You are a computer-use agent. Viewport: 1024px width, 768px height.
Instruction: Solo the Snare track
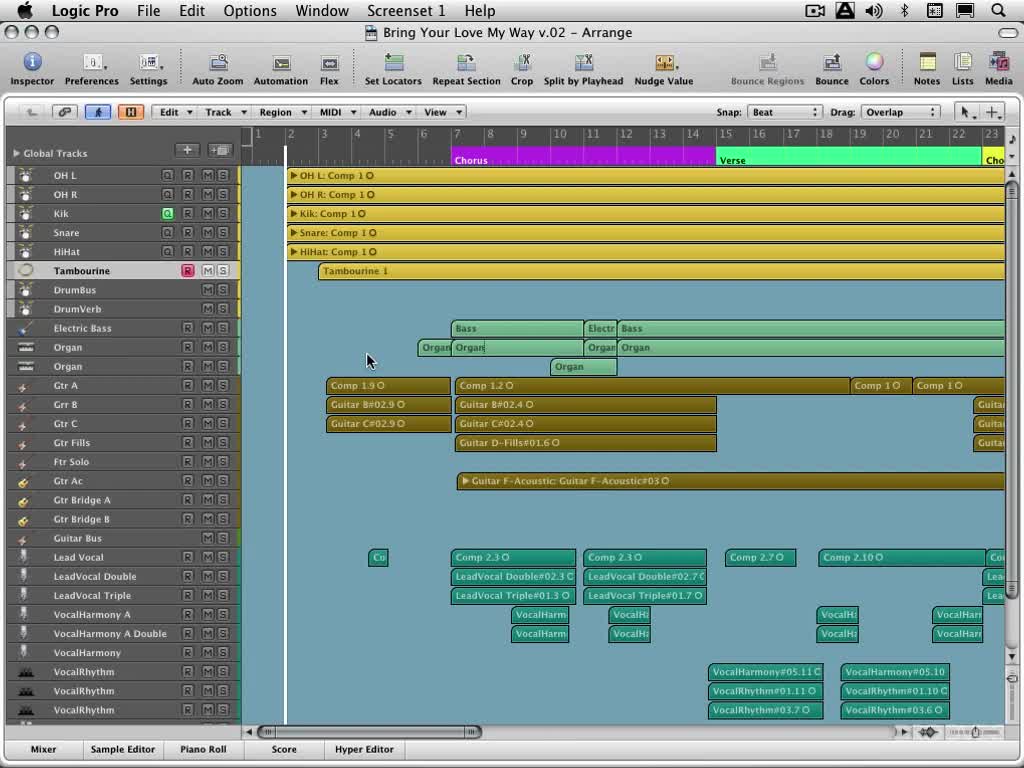click(223, 232)
